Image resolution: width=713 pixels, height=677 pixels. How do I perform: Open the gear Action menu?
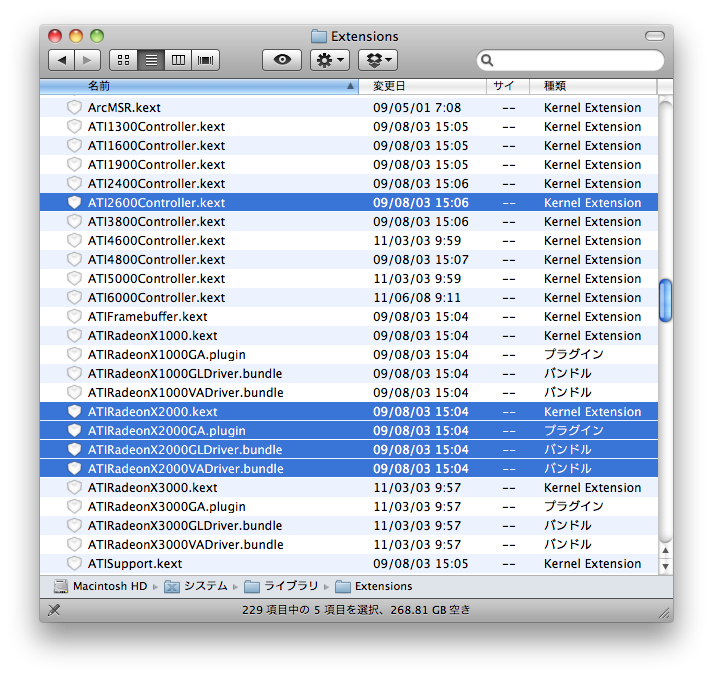point(330,60)
